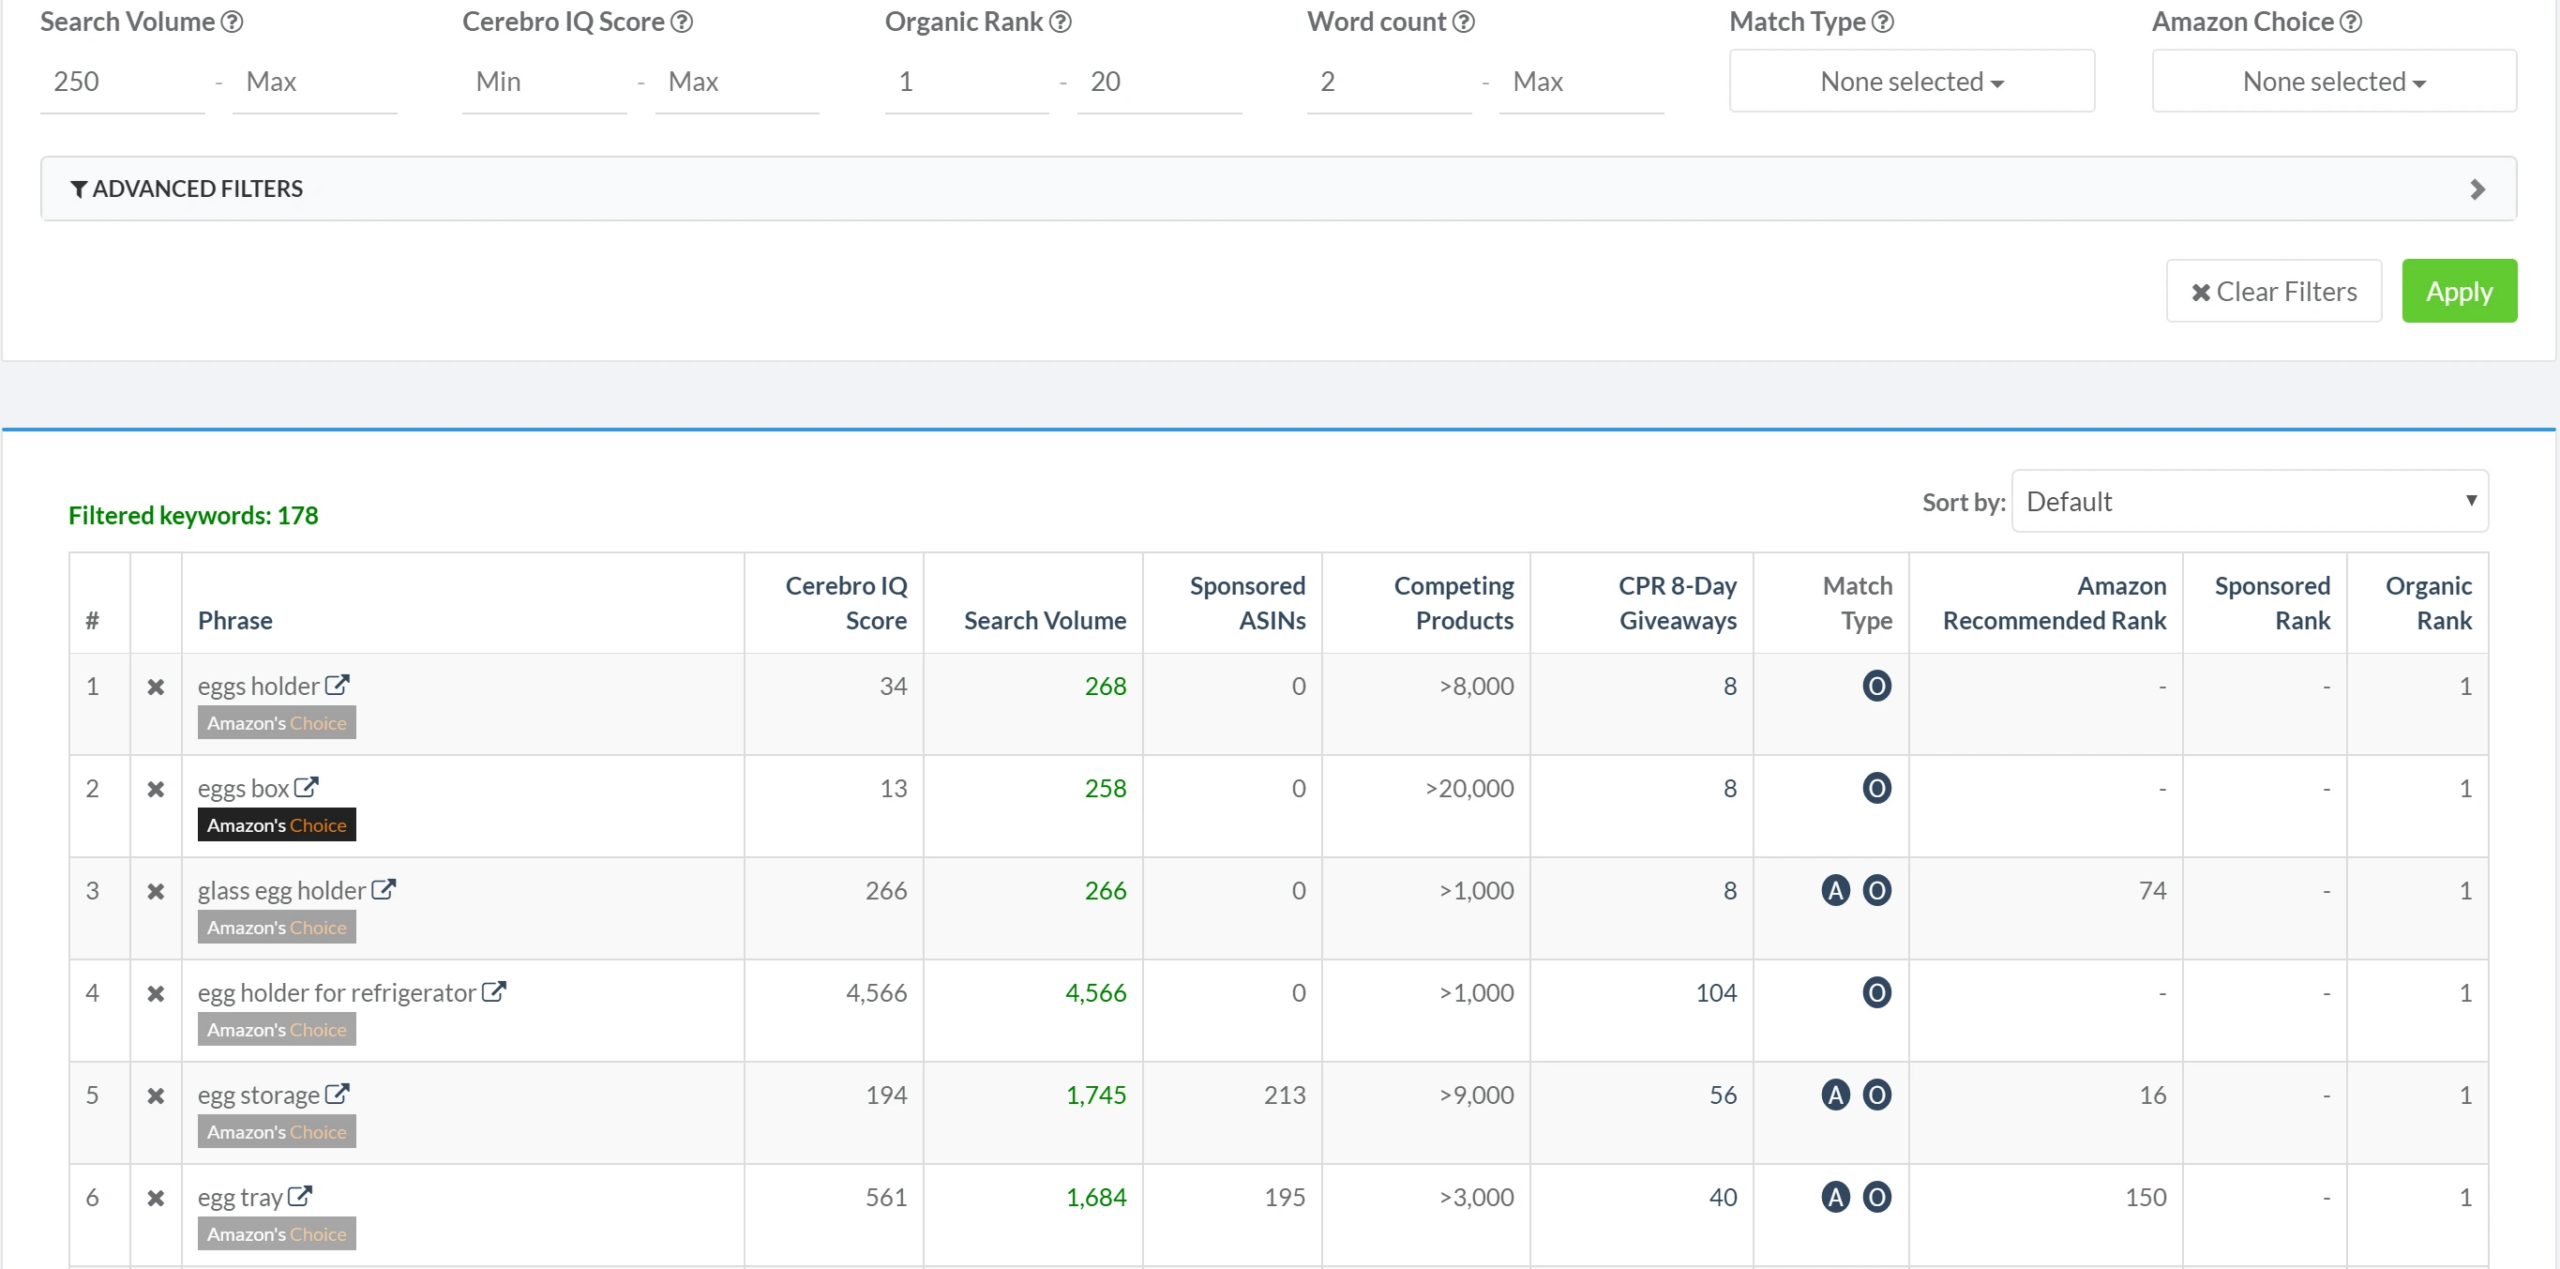The width and height of the screenshot is (2560, 1269).
Task: Click the 'O' organic badge for eggs holder
Action: coord(1876,686)
